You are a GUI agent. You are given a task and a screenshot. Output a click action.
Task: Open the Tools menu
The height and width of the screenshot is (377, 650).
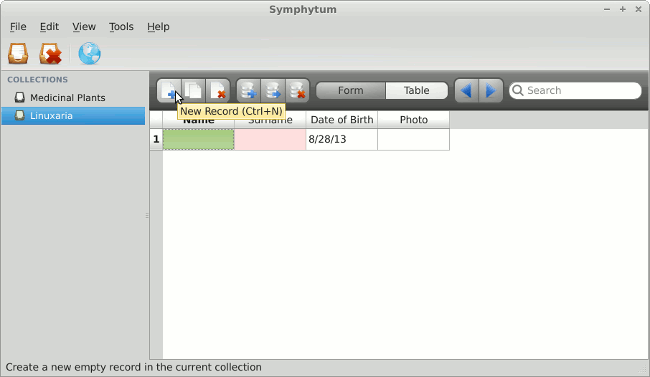(x=121, y=27)
